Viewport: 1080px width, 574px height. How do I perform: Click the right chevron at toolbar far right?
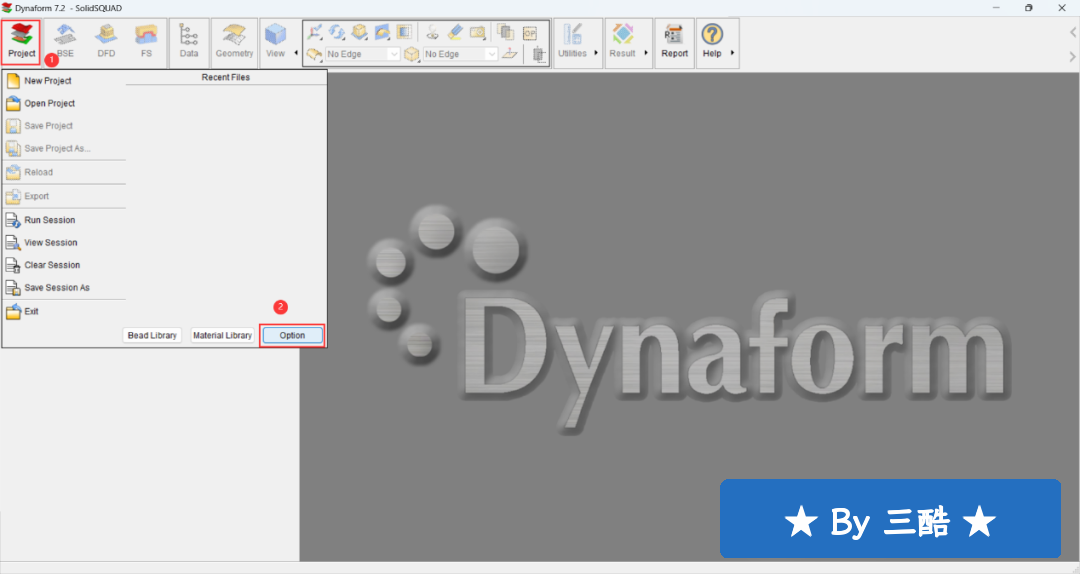1072,57
